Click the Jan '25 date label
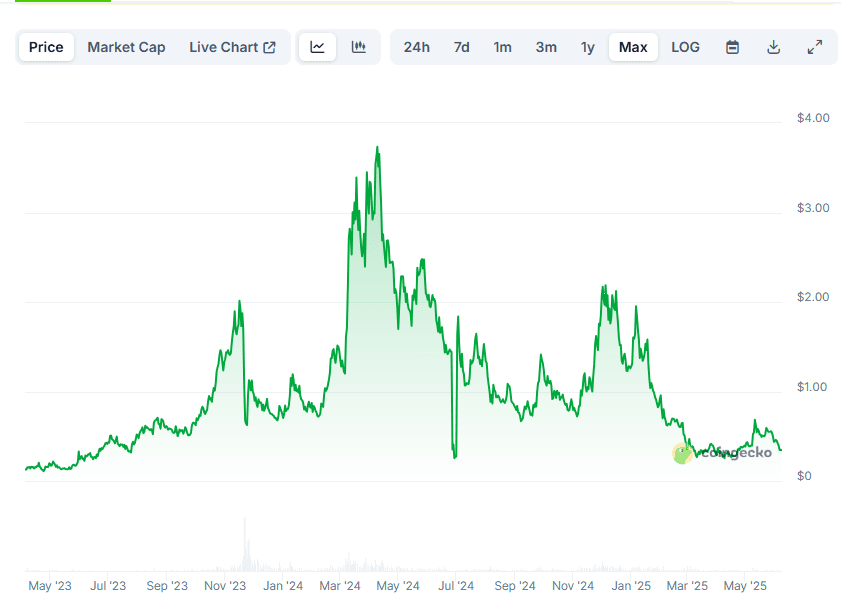This screenshot has width=841, height=614. pos(631,586)
